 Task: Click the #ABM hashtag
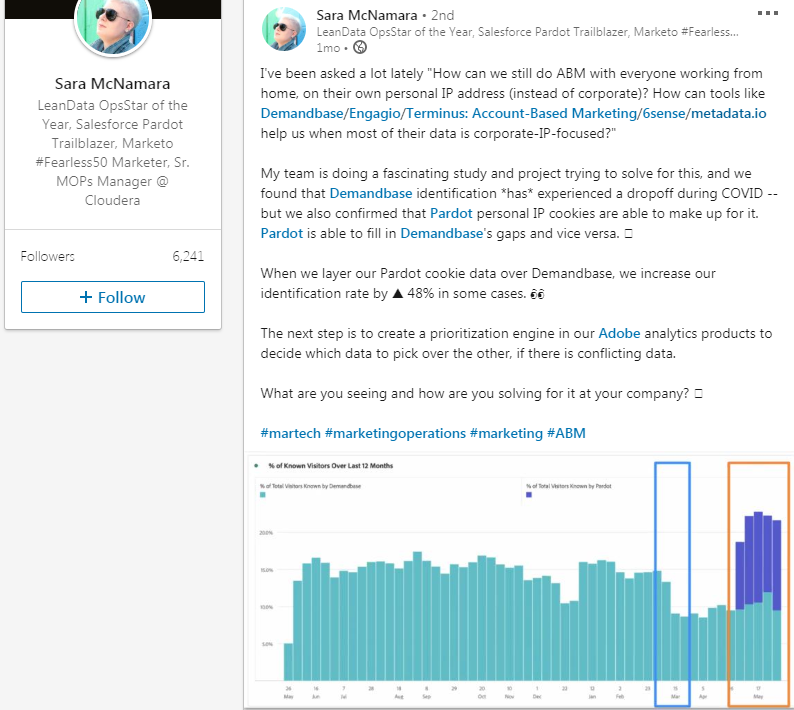click(566, 433)
